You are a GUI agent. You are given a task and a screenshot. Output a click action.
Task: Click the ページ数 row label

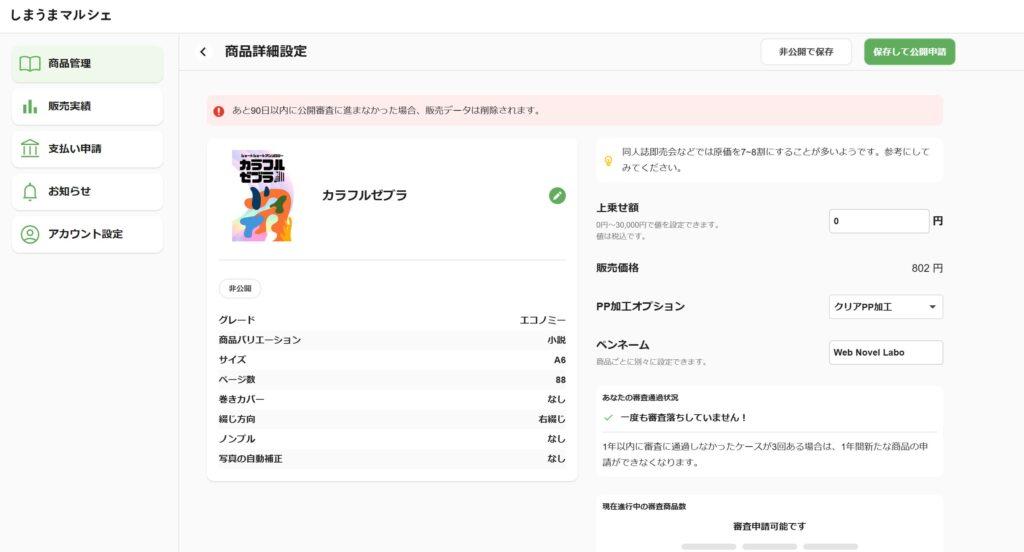[237, 380]
